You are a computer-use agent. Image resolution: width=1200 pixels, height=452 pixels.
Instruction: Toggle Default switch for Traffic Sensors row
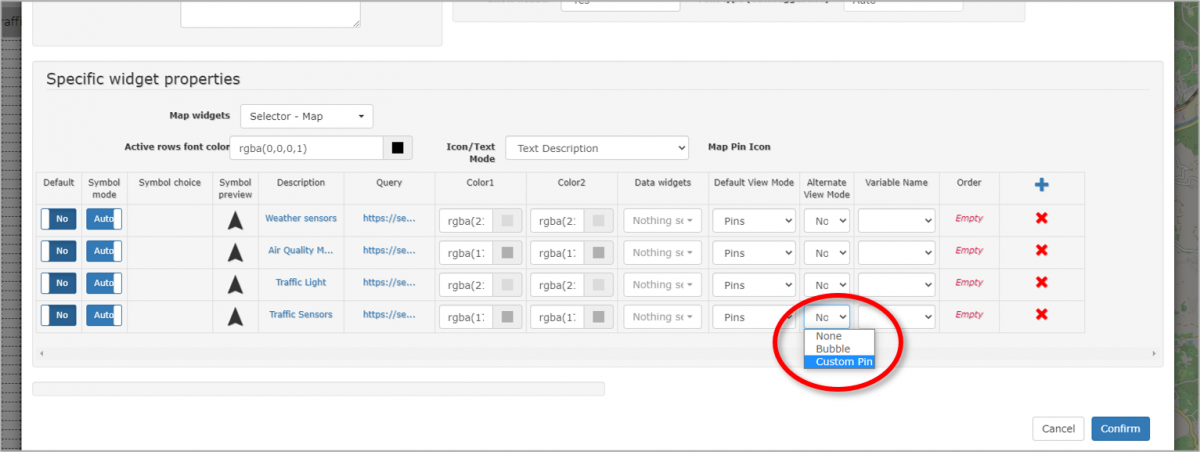click(59, 316)
